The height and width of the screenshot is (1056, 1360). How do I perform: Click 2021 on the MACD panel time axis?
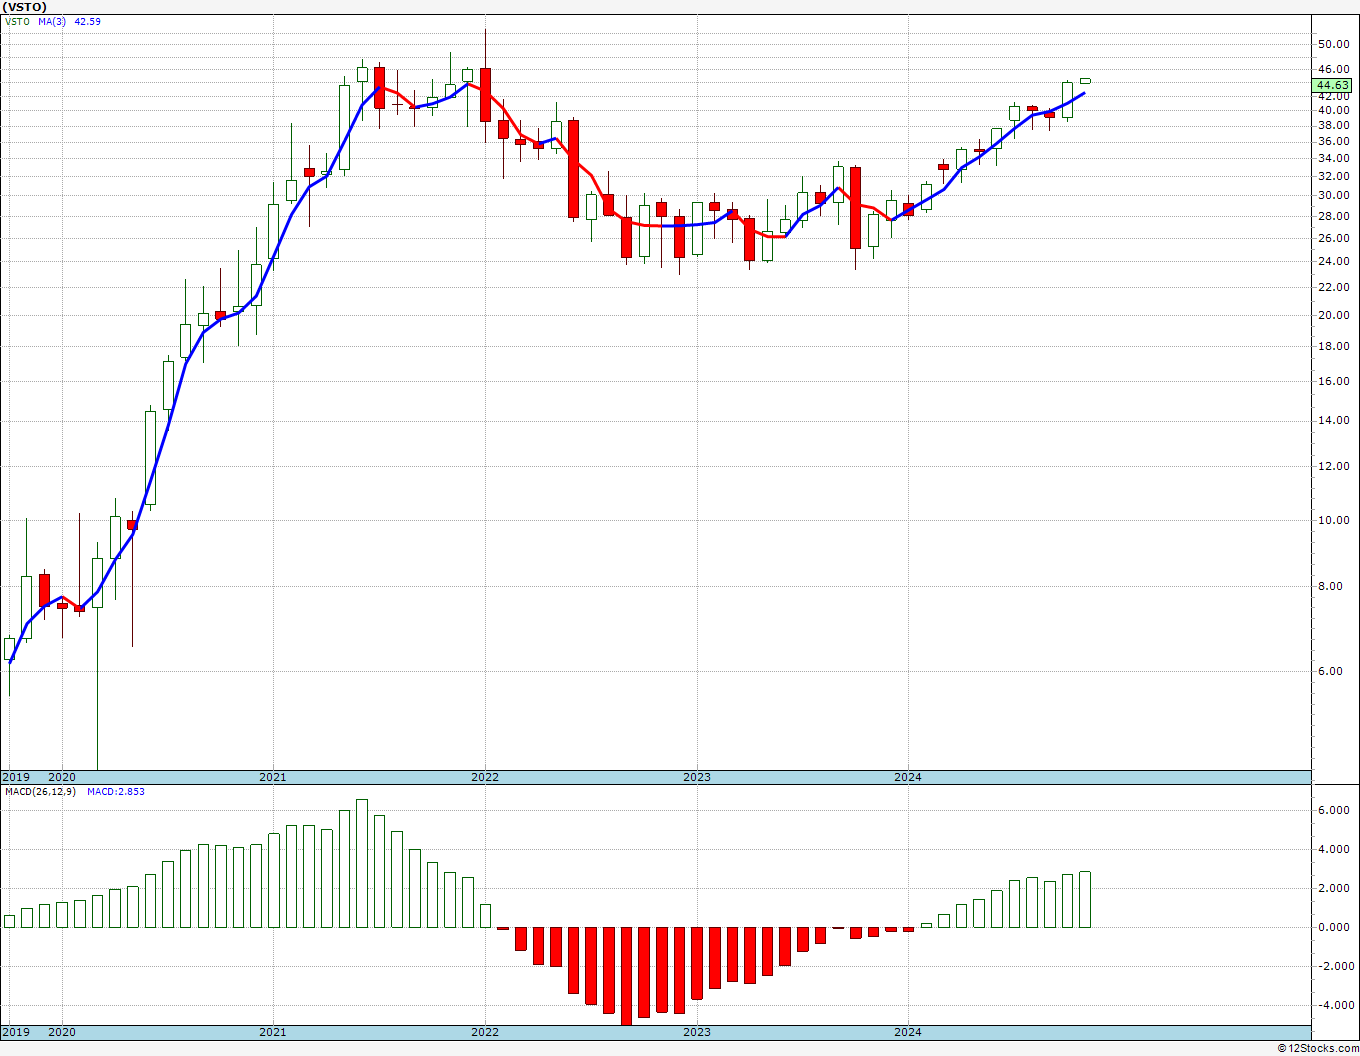pos(273,1032)
